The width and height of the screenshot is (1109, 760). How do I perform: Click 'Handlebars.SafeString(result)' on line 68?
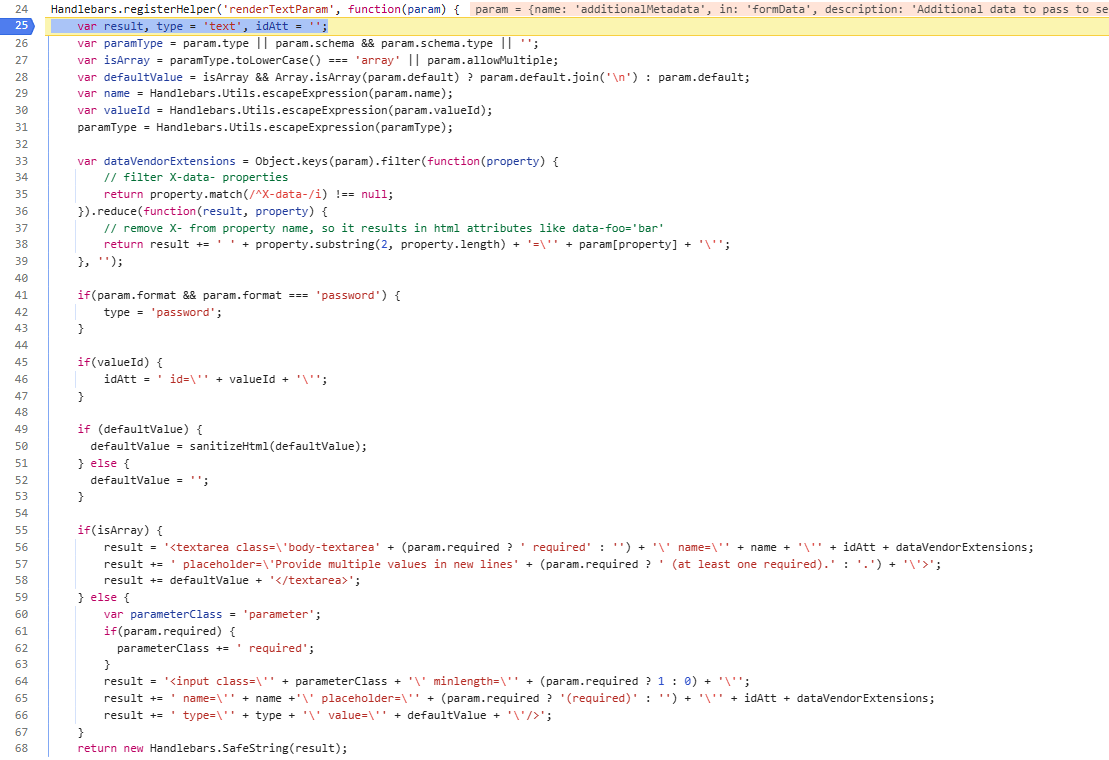click(x=245, y=748)
